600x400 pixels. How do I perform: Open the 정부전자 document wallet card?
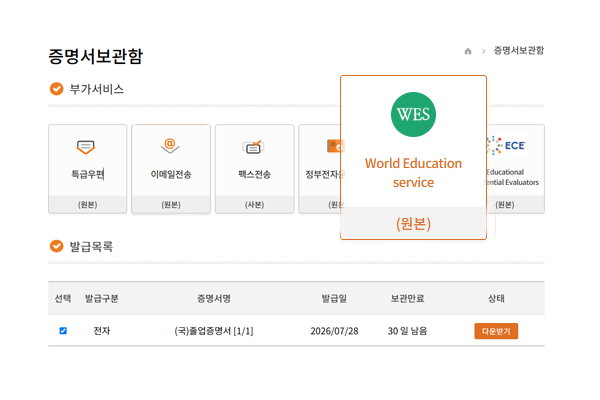pyautogui.click(x=320, y=168)
